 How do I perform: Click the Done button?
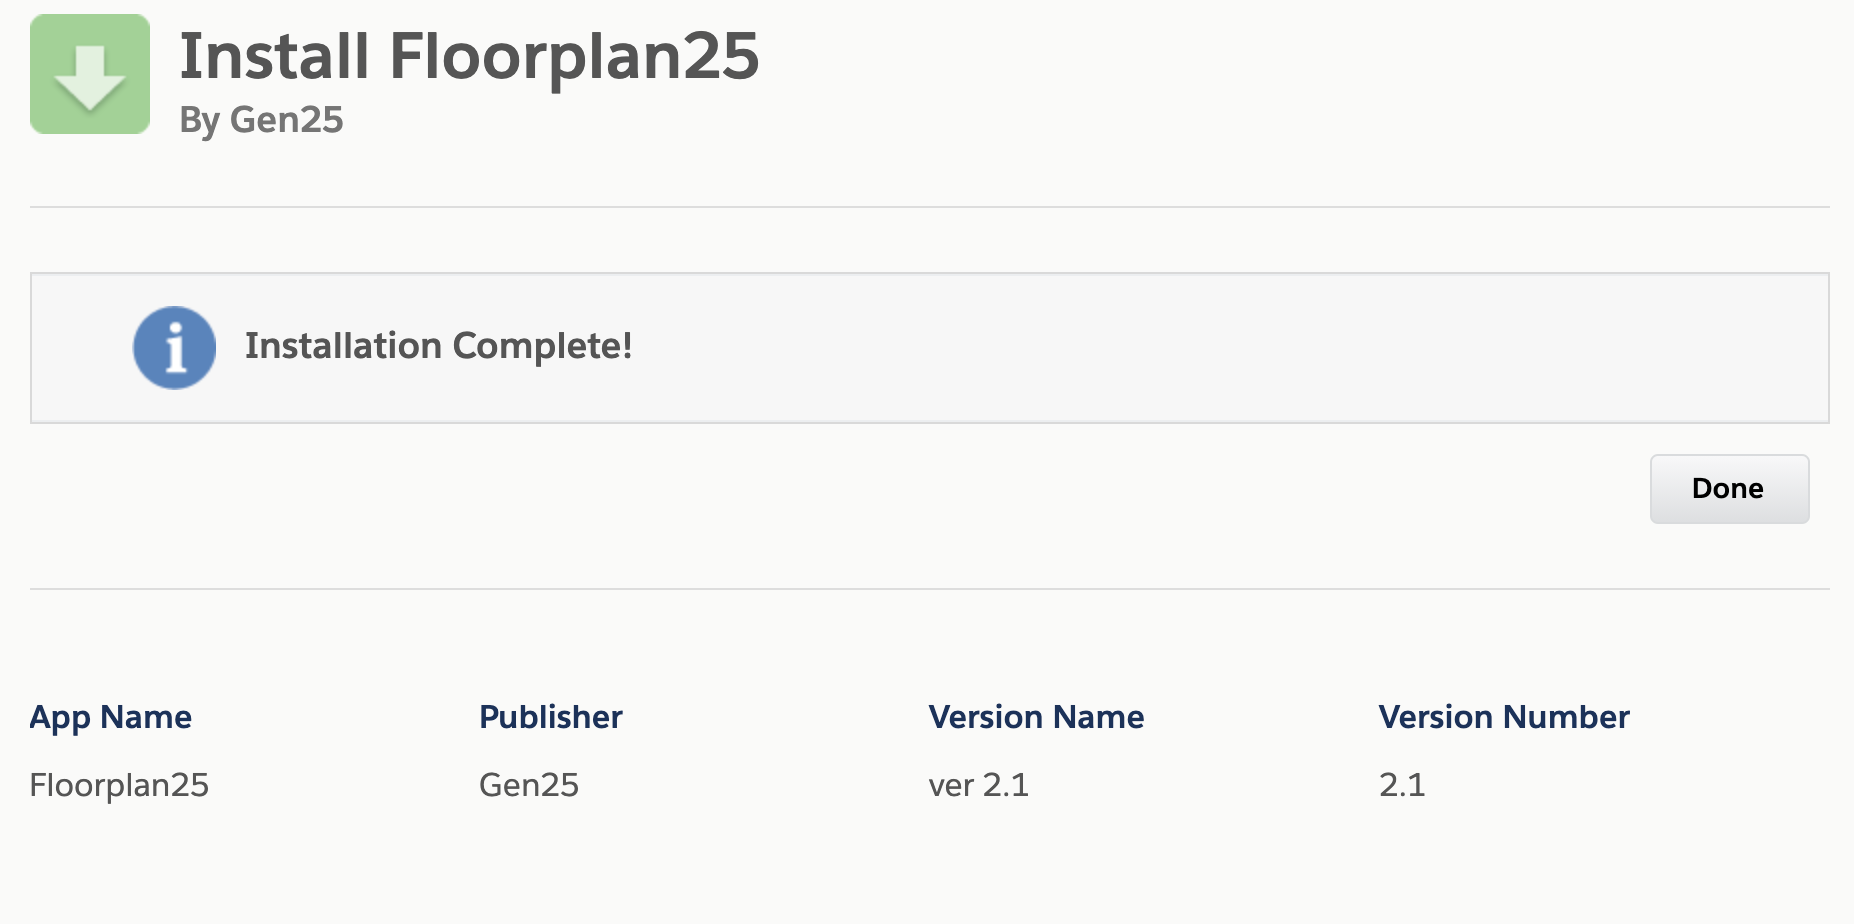1728,488
